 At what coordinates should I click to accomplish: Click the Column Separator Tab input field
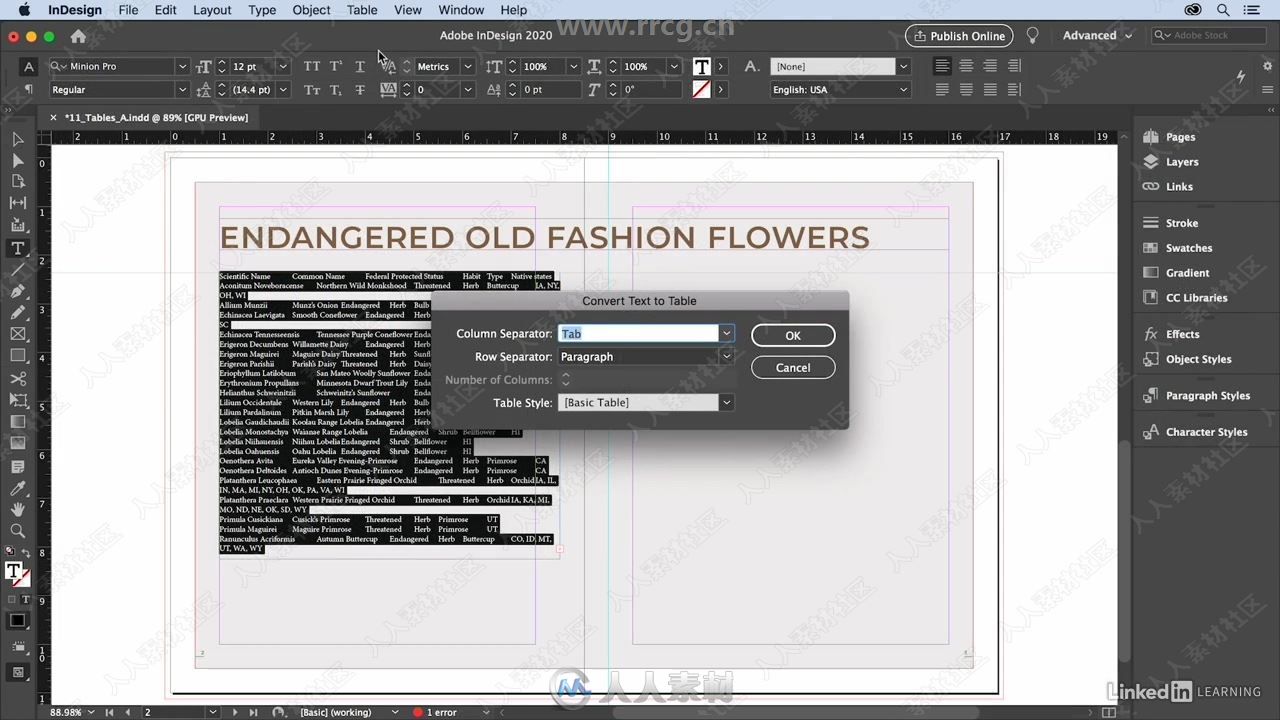pyautogui.click(x=638, y=333)
